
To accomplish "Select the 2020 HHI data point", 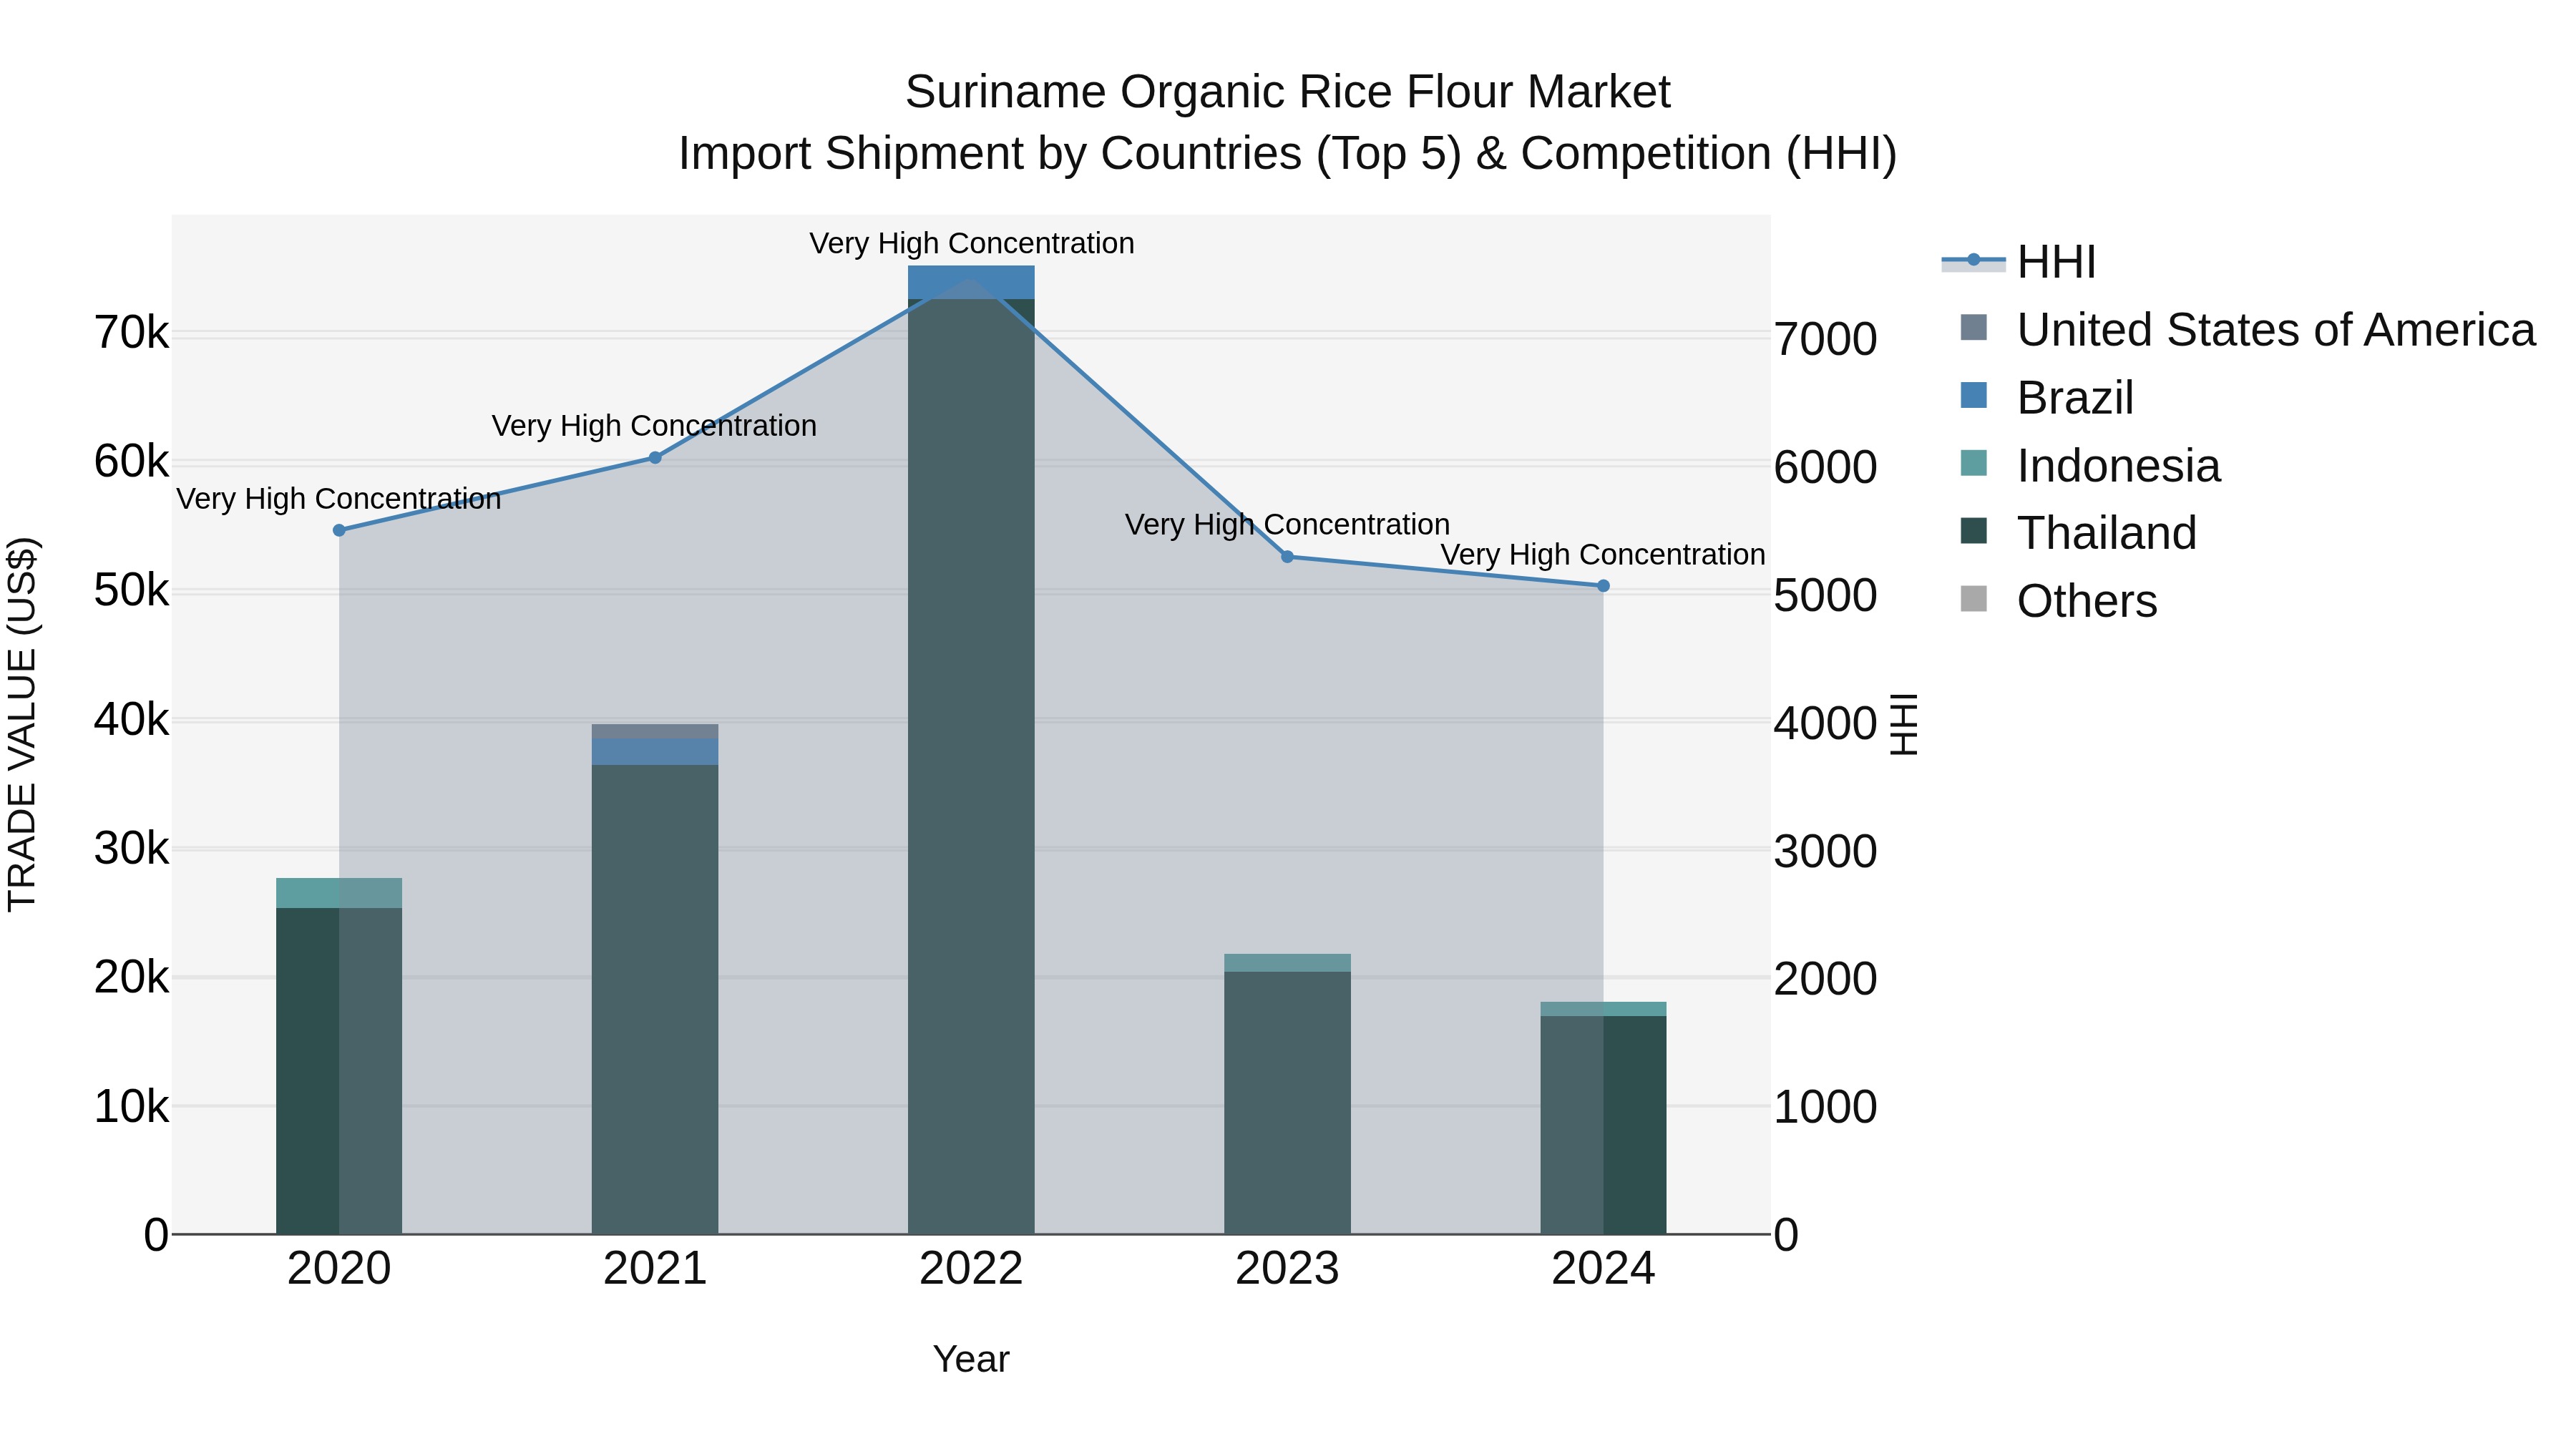I will pyautogui.click(x=339, y=530).
